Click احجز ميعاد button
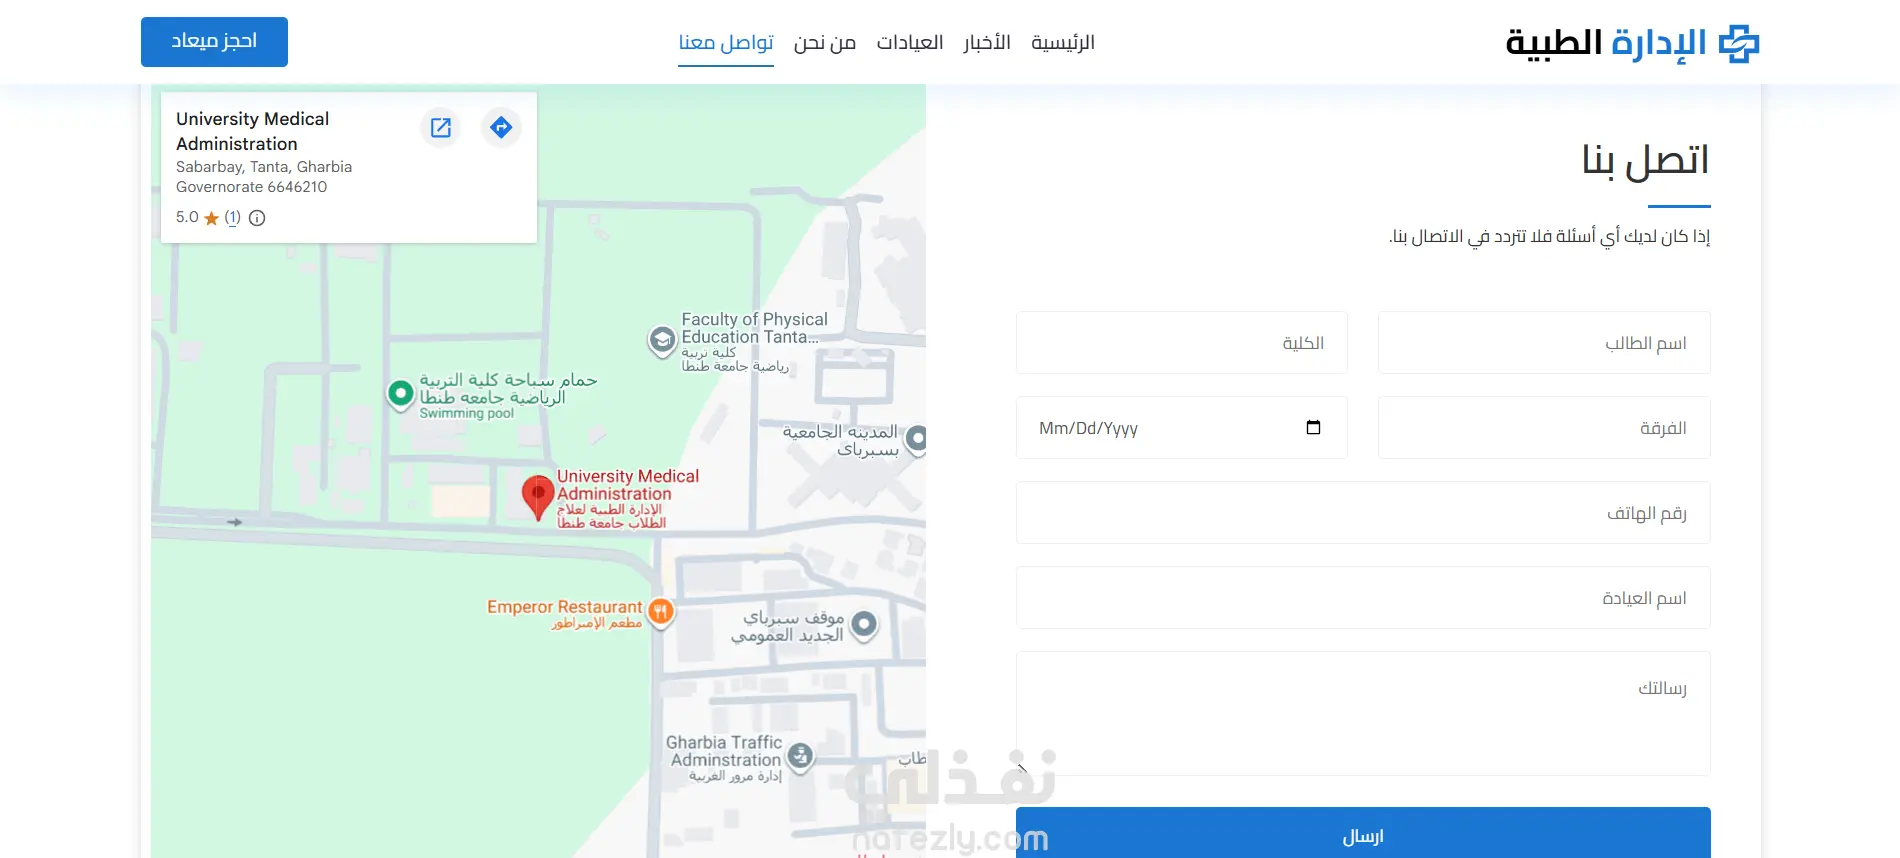Screen dimensions: 1900x858 (214, 42)
